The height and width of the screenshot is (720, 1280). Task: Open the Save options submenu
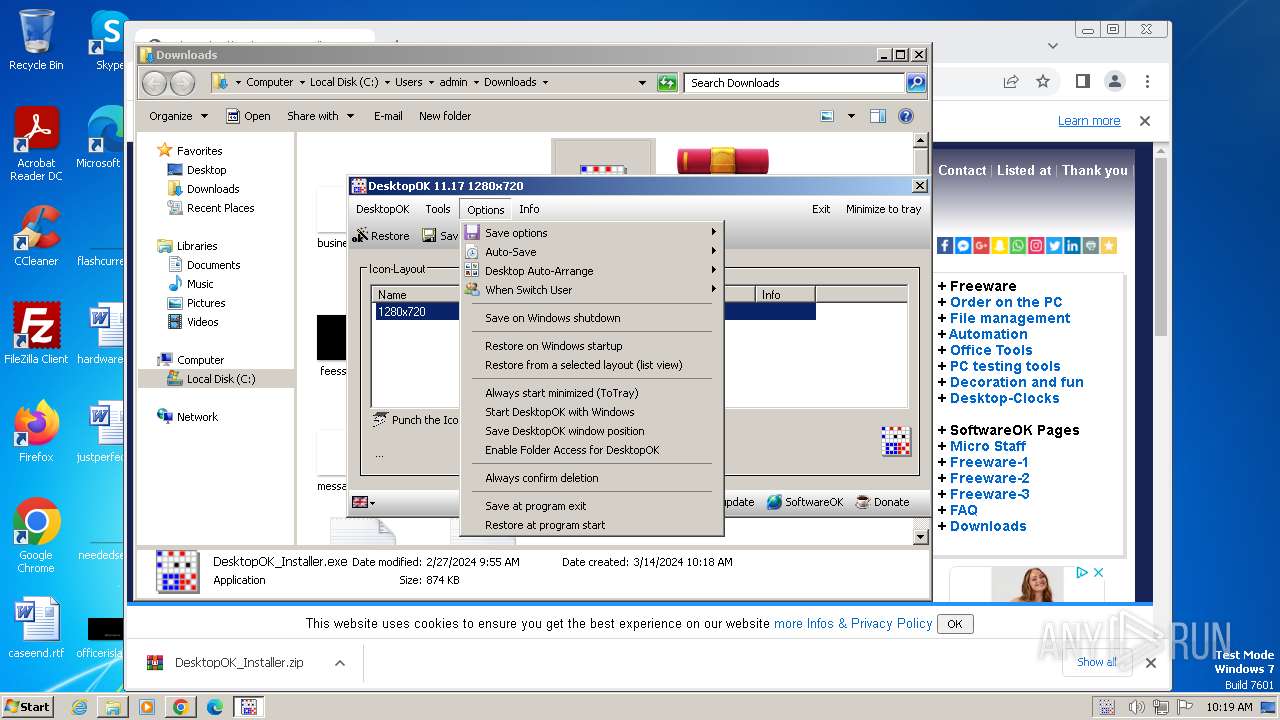(x=591, y=233)
